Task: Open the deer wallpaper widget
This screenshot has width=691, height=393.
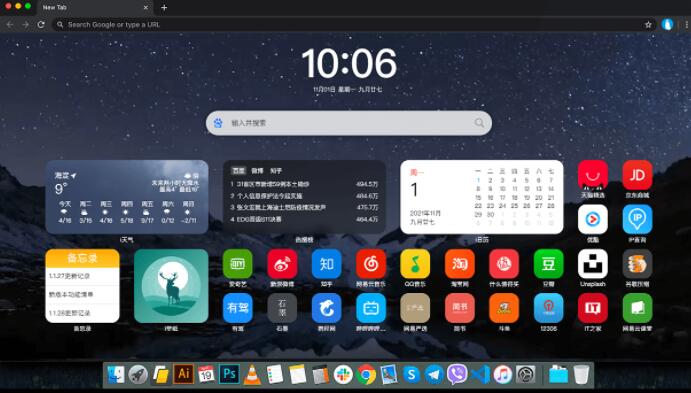Action: [171, 286]
